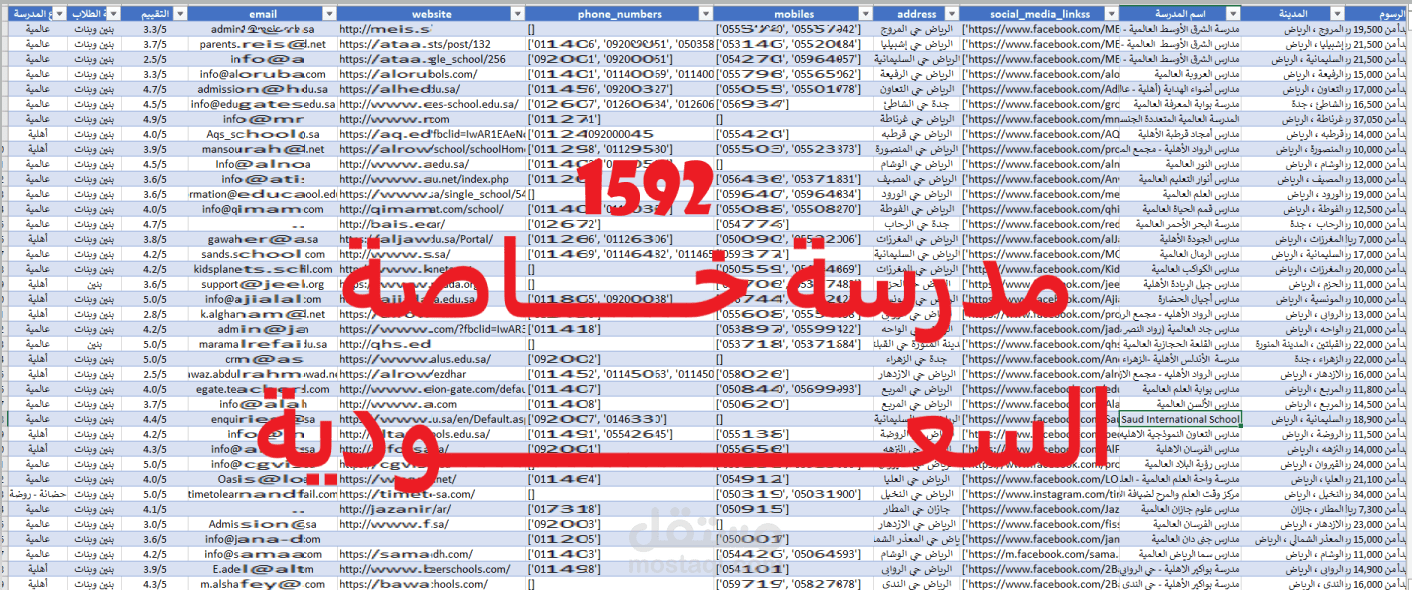Viewport: 1412px width, 590px height.
Task: Select the address cell الرياض حي غرناطة
Action: pos(915,118)
